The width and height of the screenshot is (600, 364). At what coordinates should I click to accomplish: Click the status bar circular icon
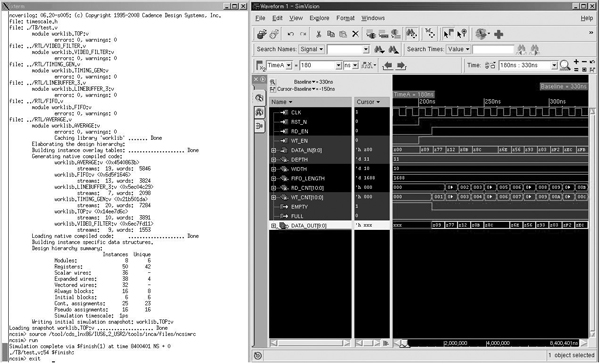coord(258,356)
